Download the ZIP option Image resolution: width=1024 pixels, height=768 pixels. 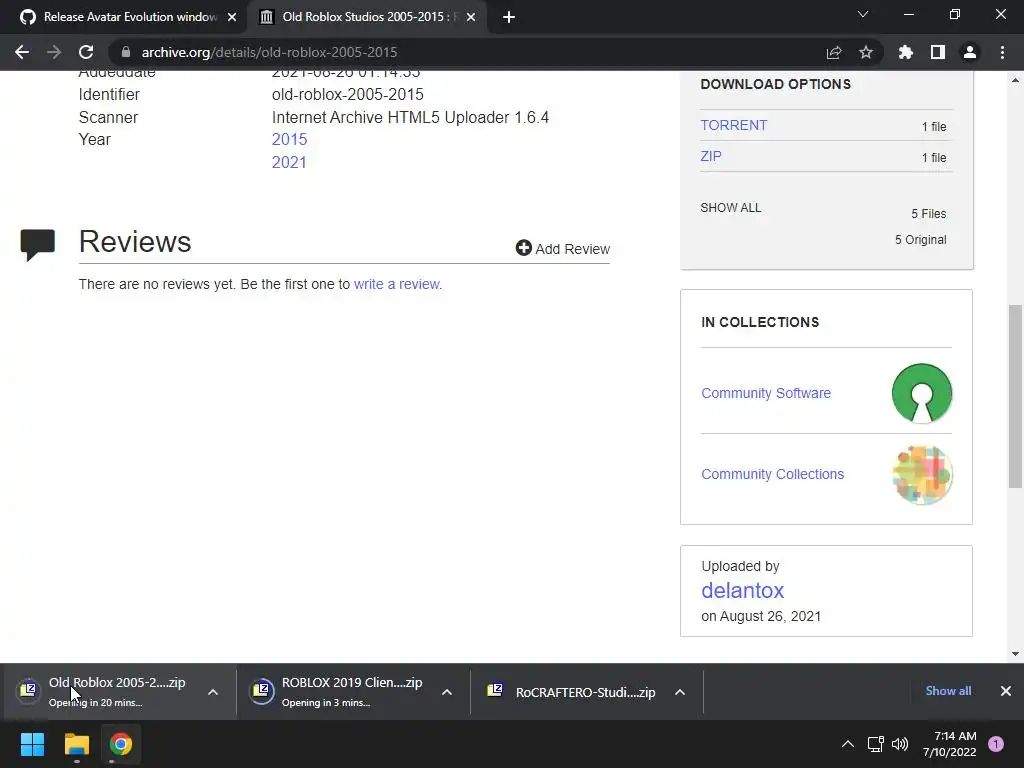(x=711, y=156)
